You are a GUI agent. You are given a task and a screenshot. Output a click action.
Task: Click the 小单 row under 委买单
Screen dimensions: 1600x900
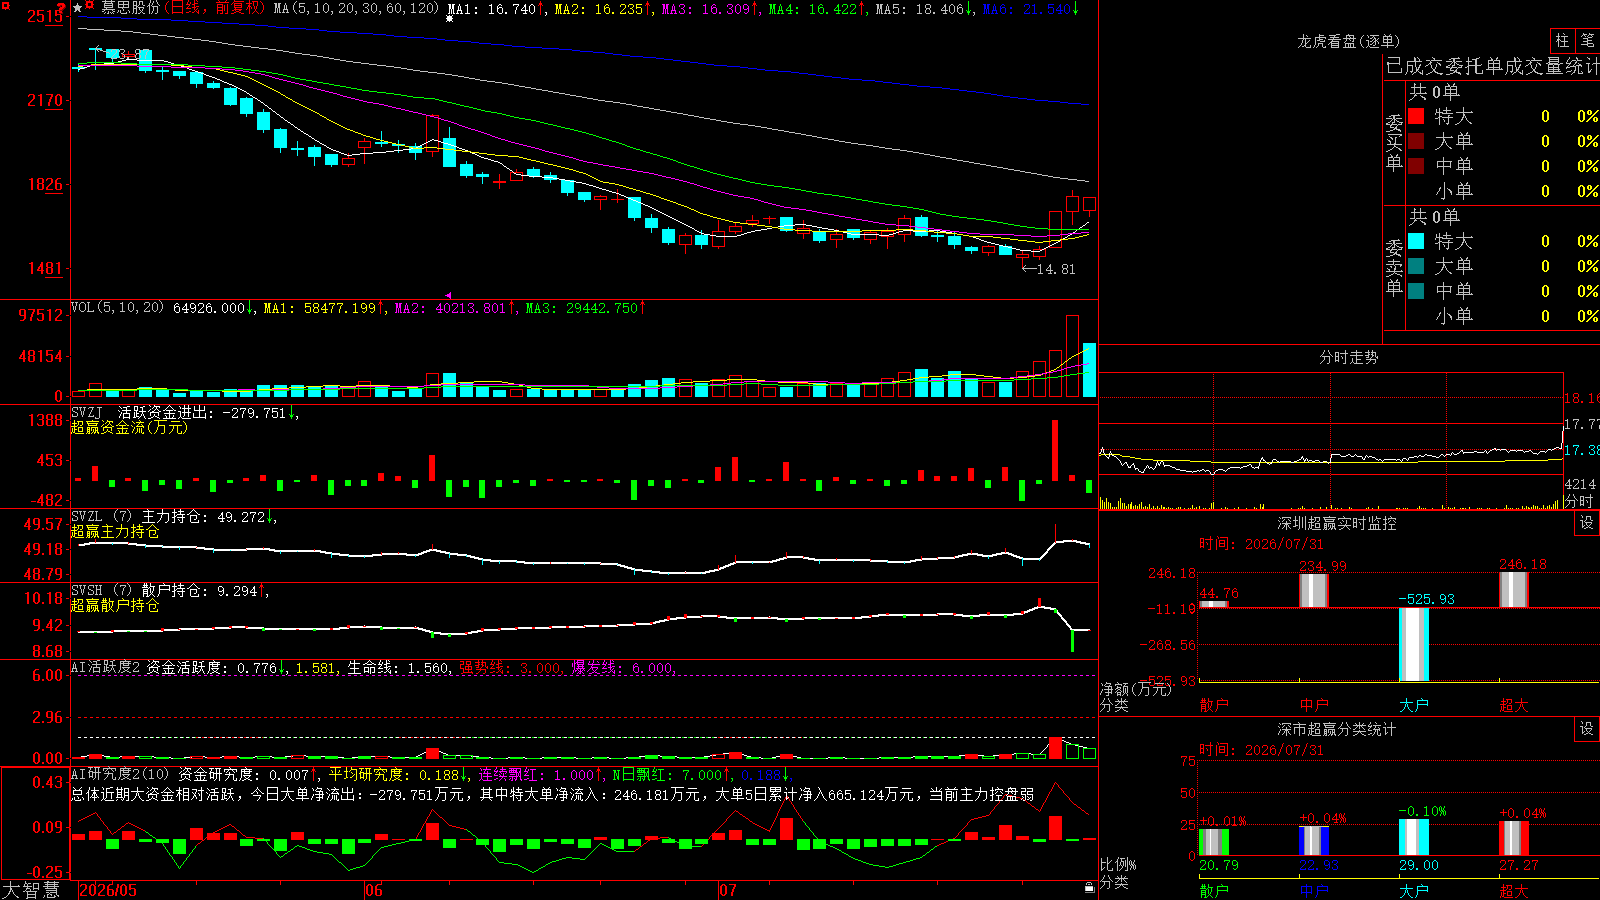1503,191
